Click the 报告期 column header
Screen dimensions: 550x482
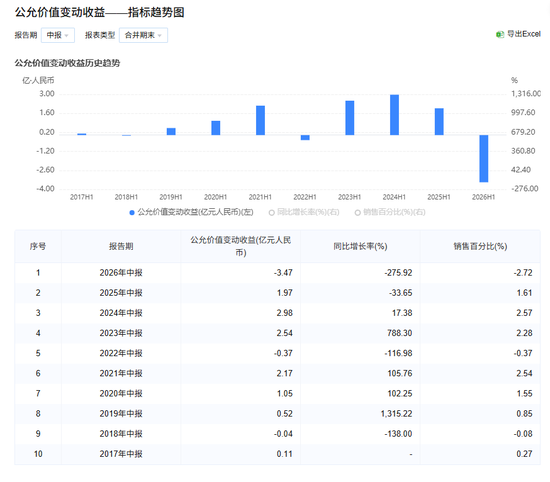point(121,246)
